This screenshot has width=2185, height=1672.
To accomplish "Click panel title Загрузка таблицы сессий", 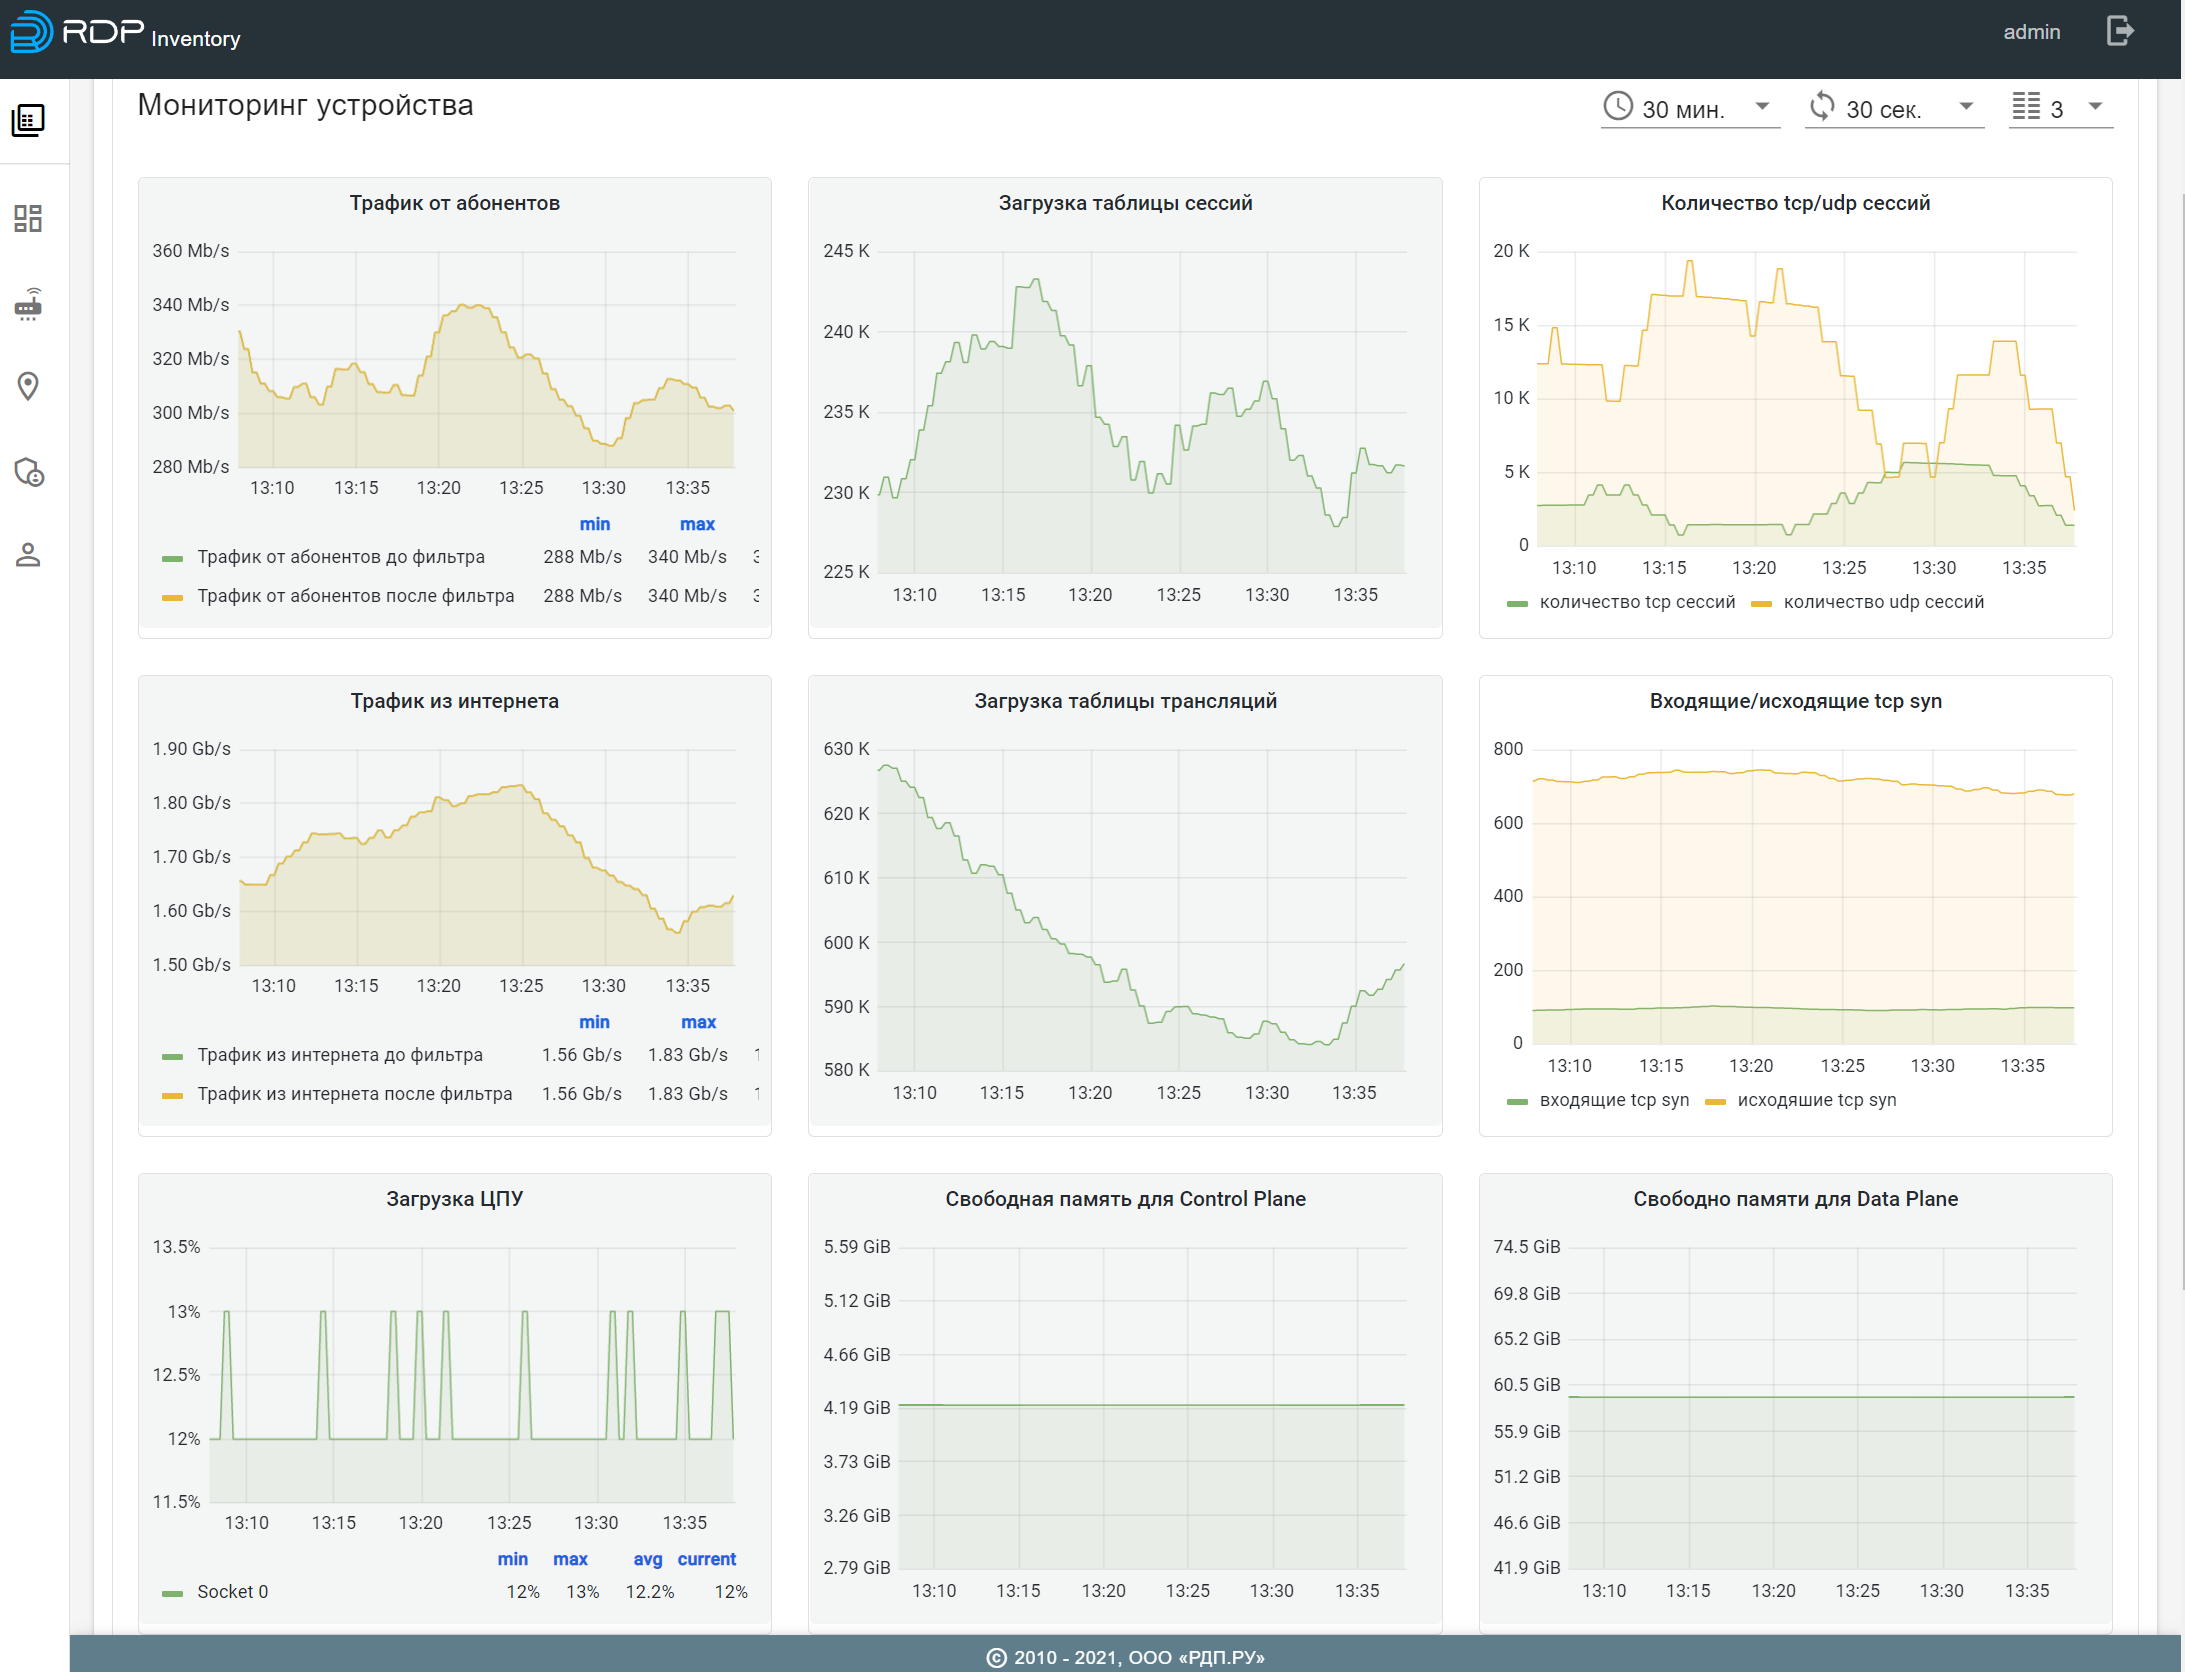I will [1125, 203].
